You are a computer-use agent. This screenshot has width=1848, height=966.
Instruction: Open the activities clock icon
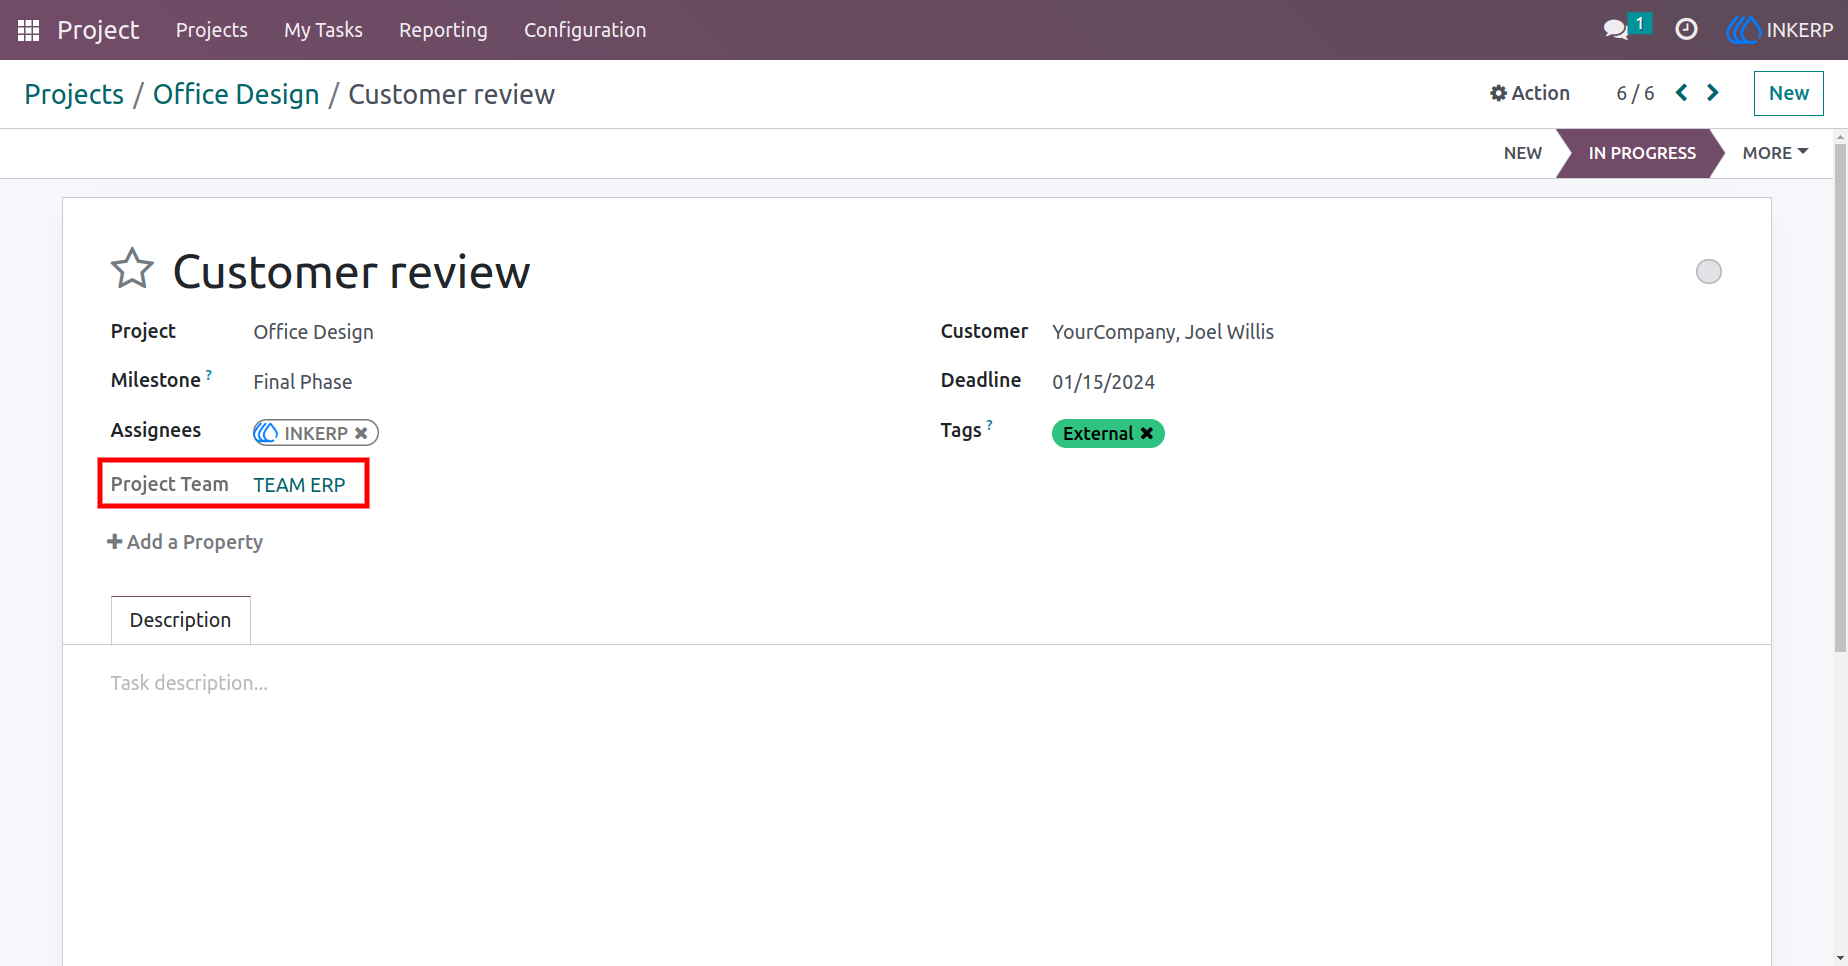pyautogui.click(x=1686, y=30)
